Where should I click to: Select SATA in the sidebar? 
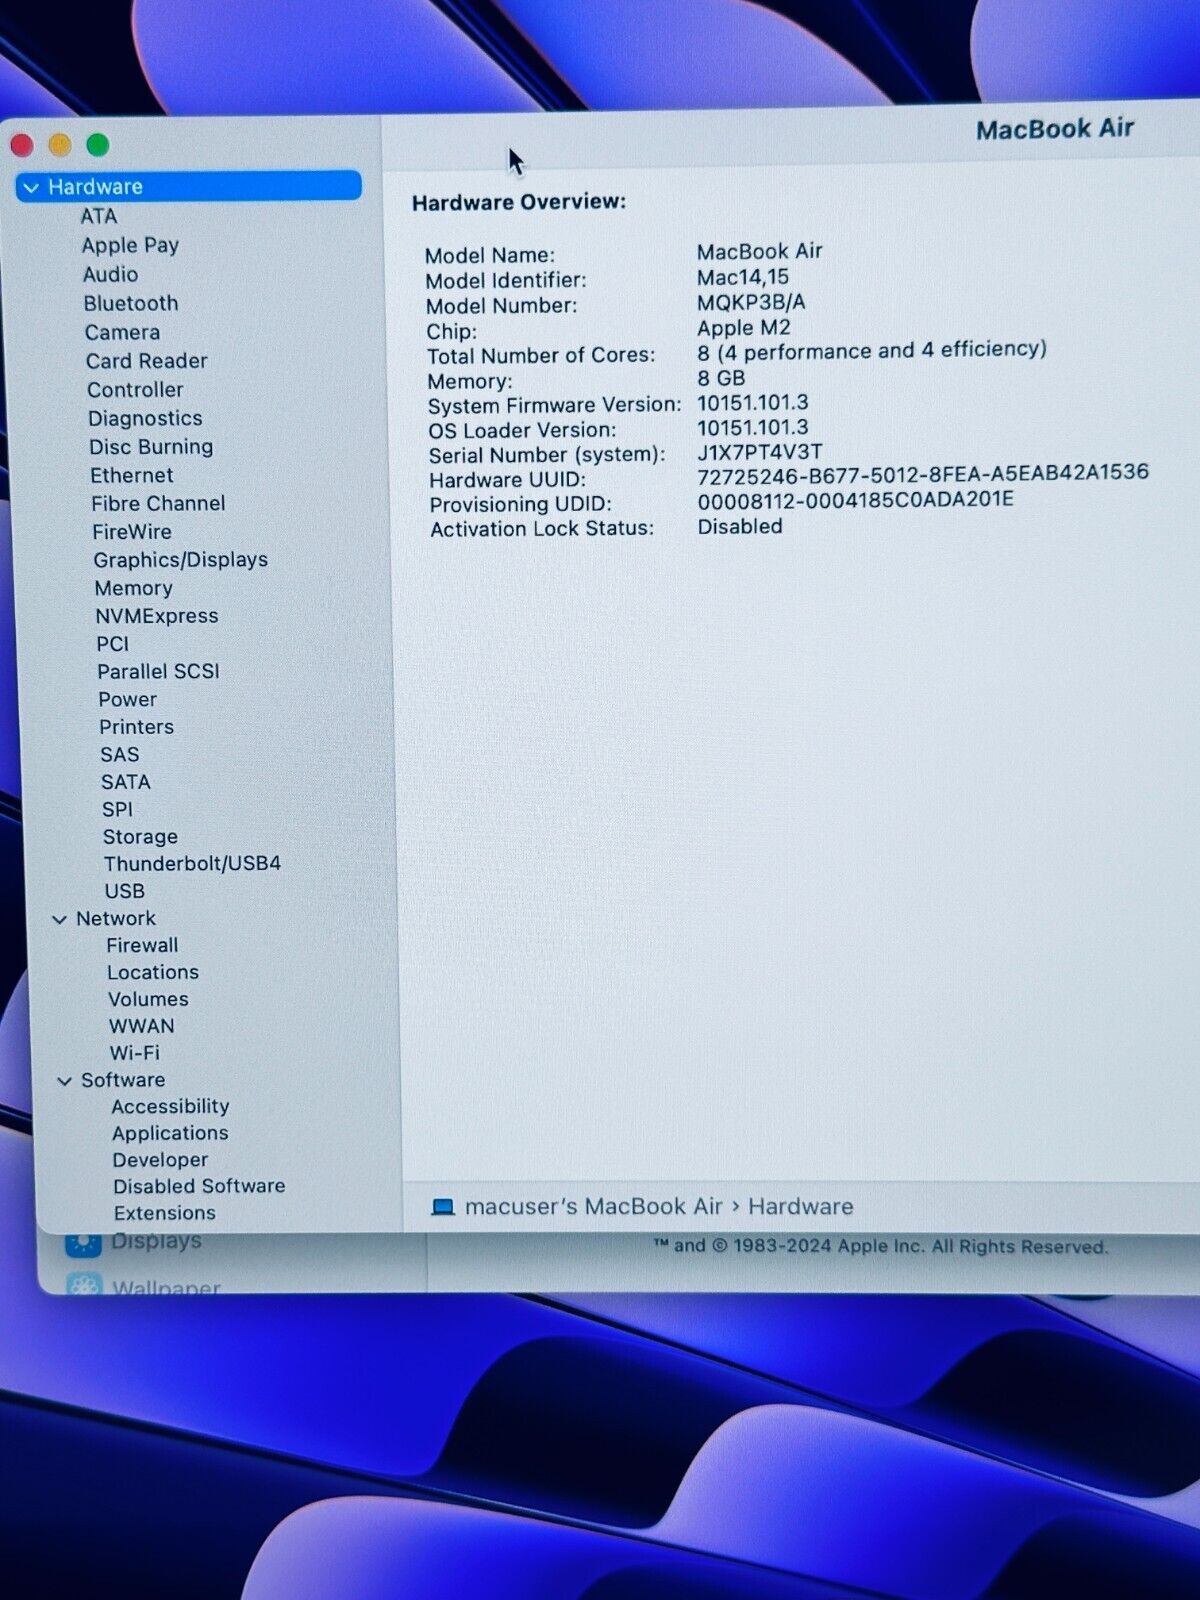pos(125,782)
